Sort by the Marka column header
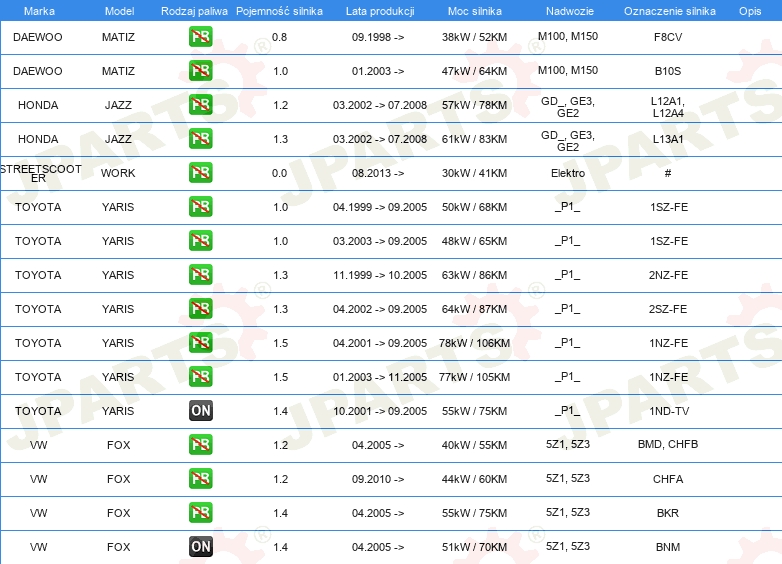Screen dimensions: 782x564 click(x=39, y=11)
